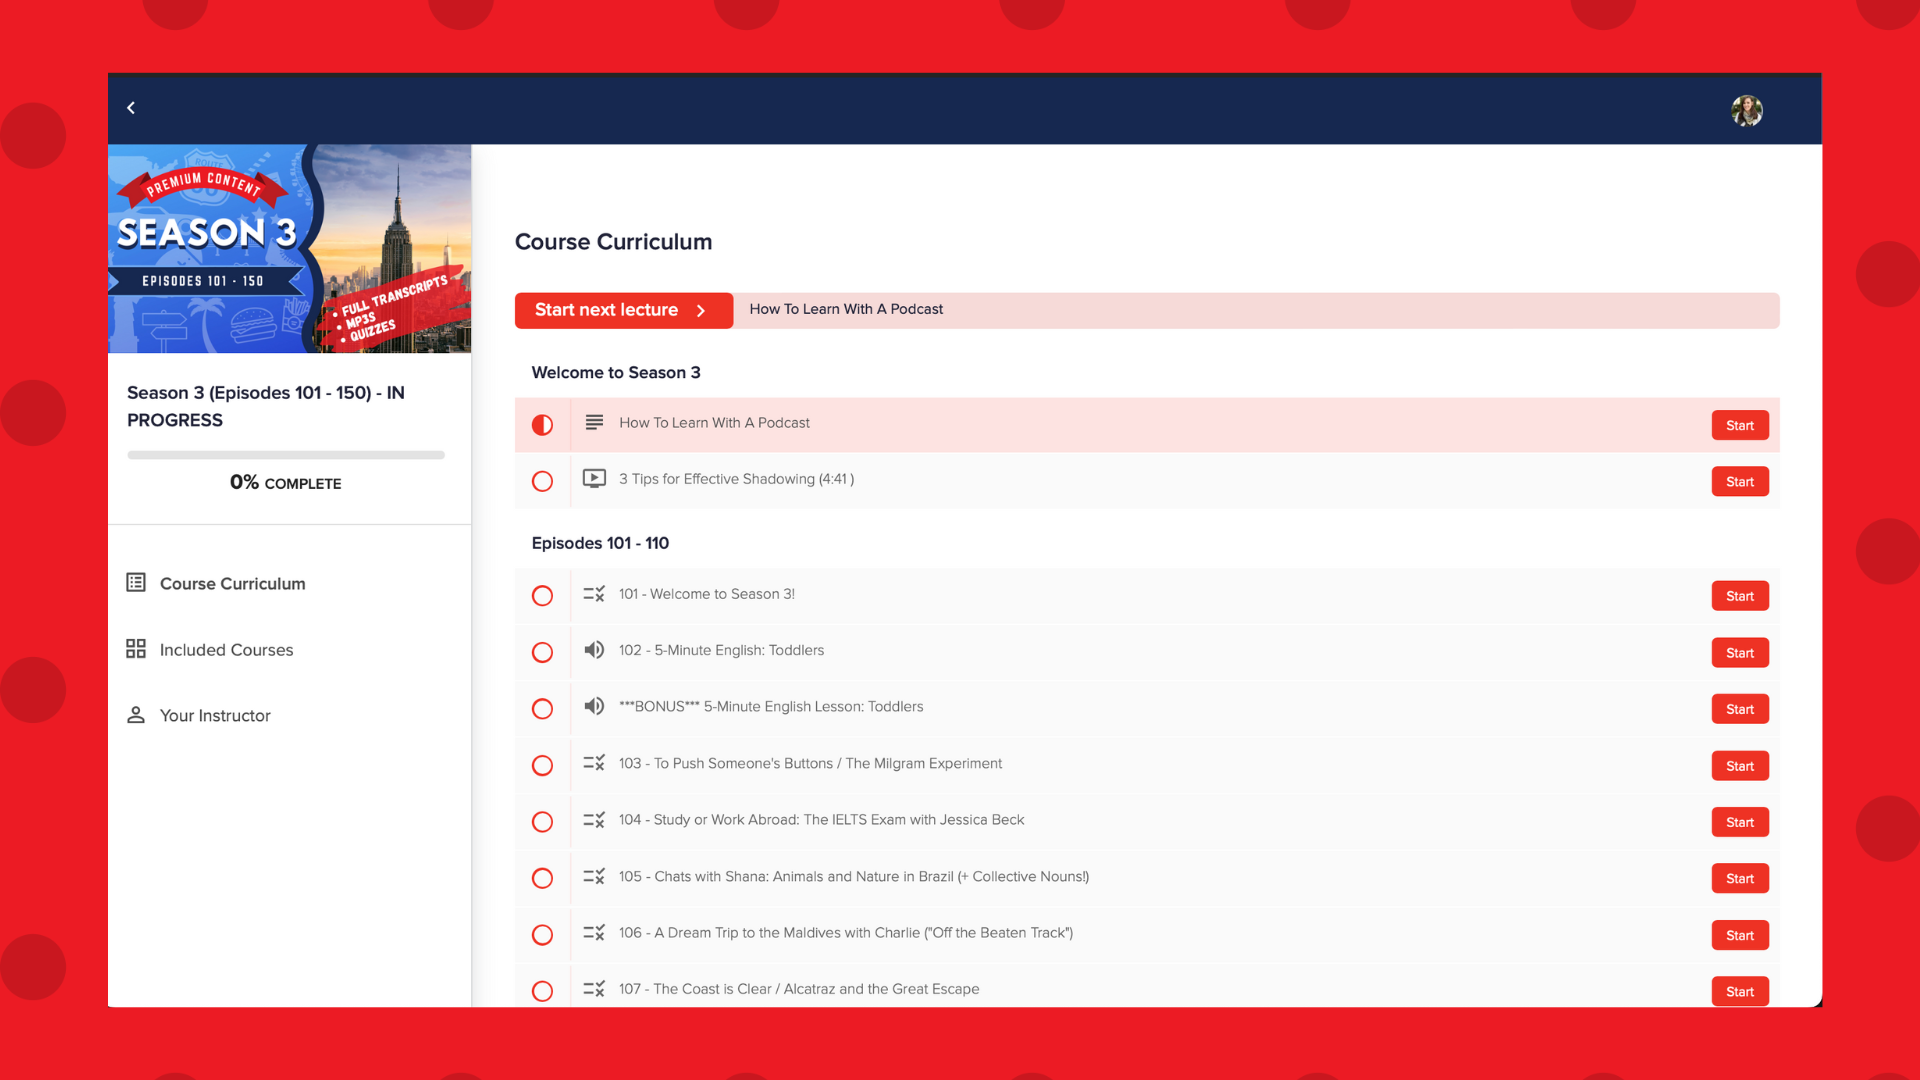
Task: Toggle completion circle for 105 - Chats with Shana
Action: (542, 878)
